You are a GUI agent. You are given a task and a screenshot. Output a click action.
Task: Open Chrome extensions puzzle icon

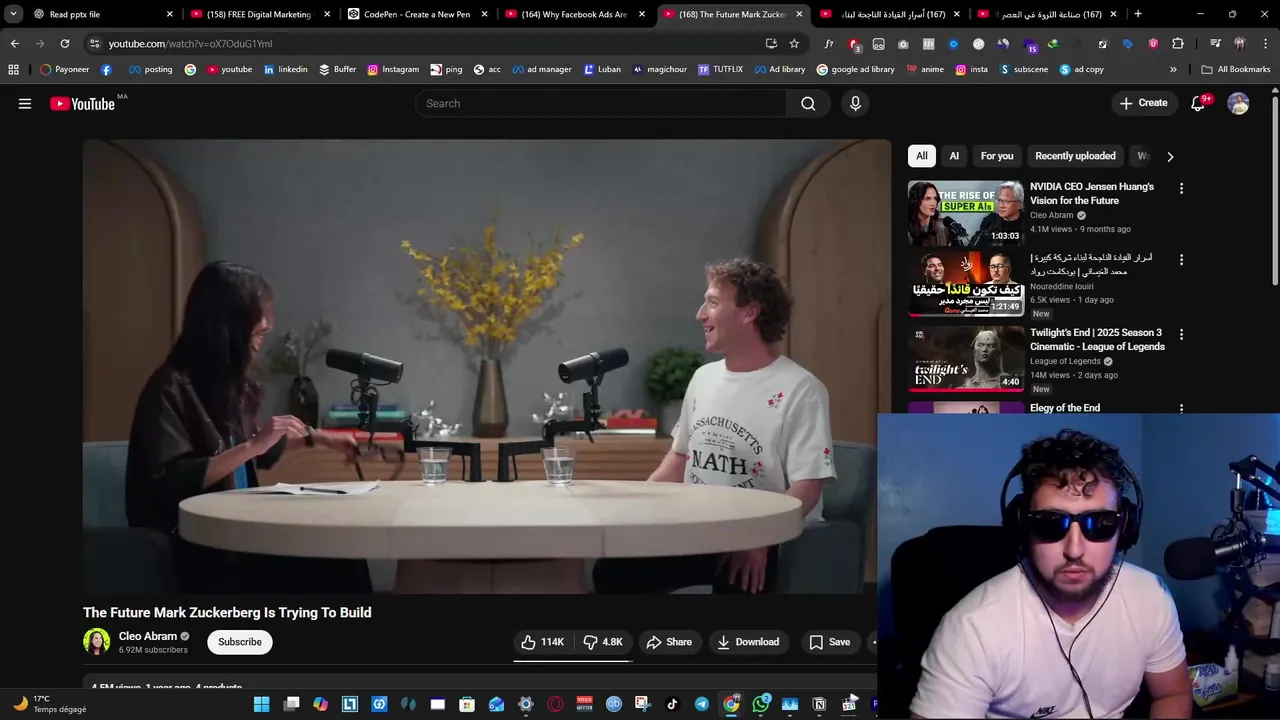[1178, 44]
